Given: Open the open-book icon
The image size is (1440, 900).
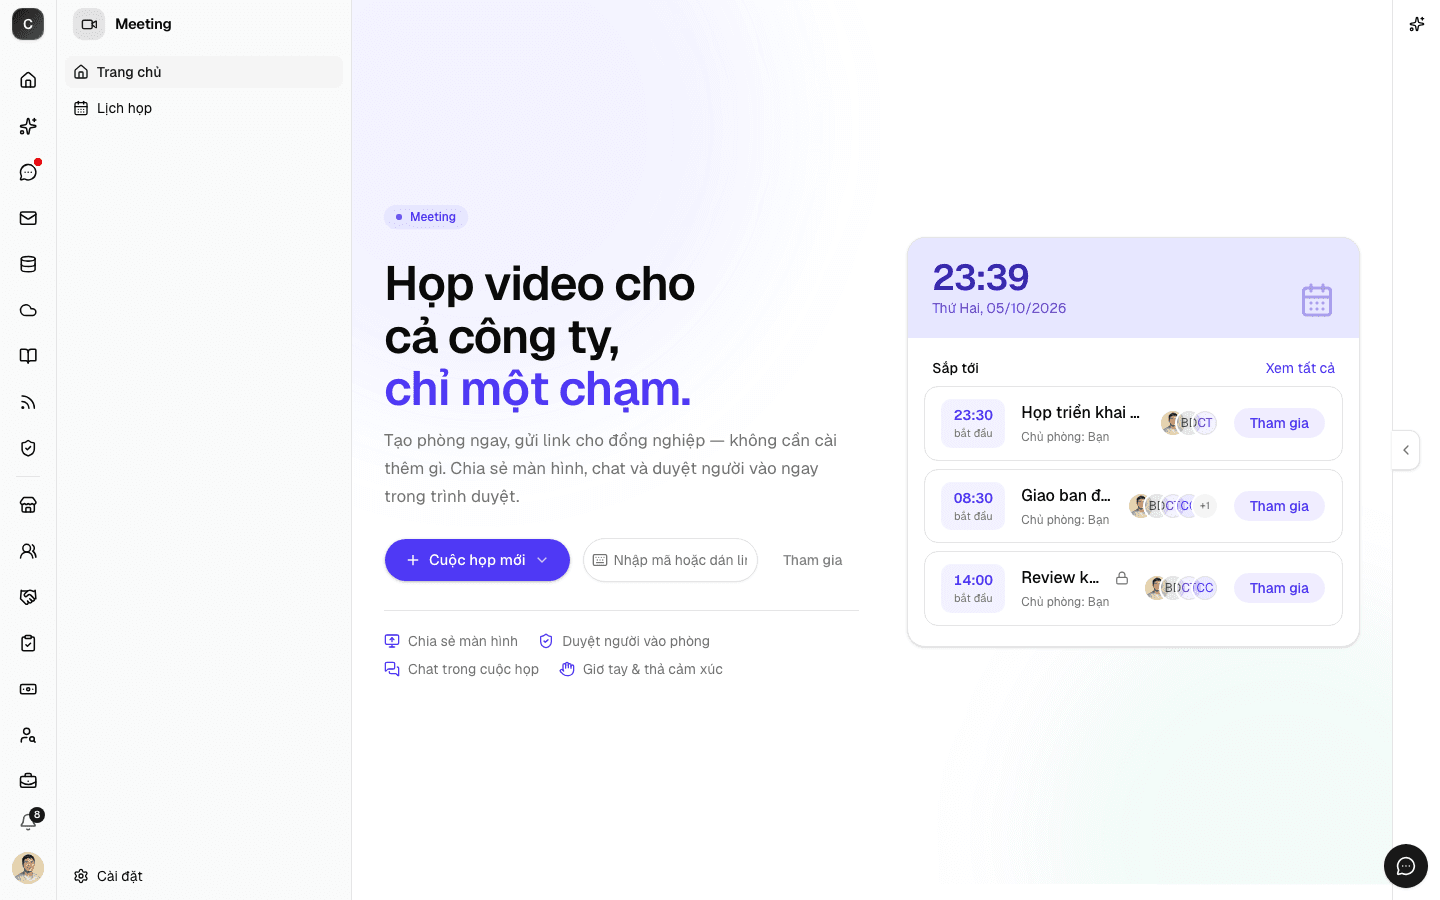Looking at the screenshot, I should coord(28,356).
